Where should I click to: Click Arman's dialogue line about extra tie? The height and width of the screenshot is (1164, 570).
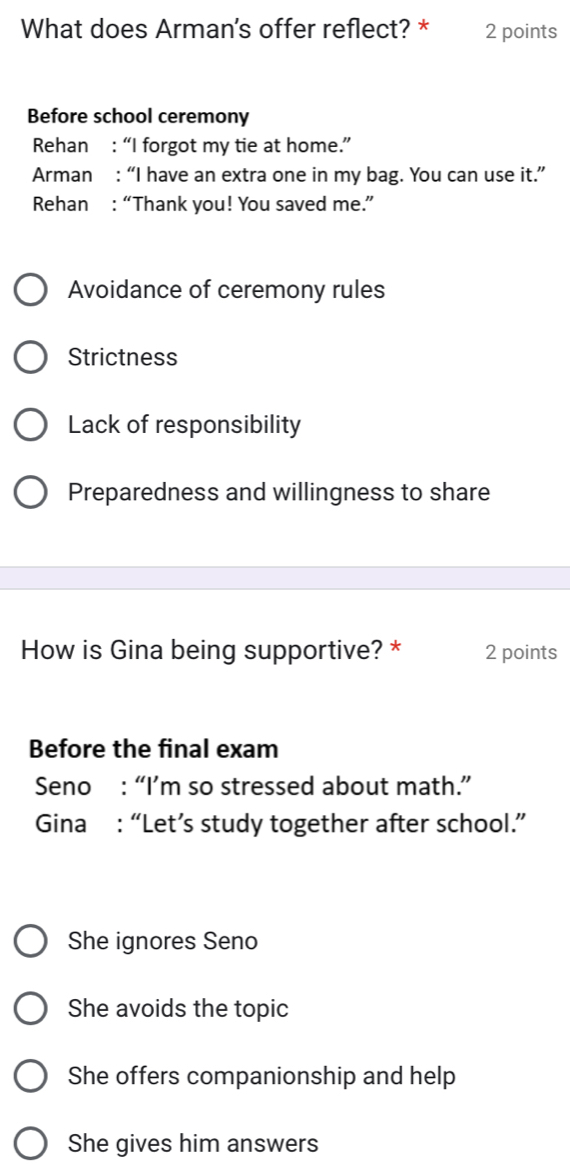click(x=291, y=176)
